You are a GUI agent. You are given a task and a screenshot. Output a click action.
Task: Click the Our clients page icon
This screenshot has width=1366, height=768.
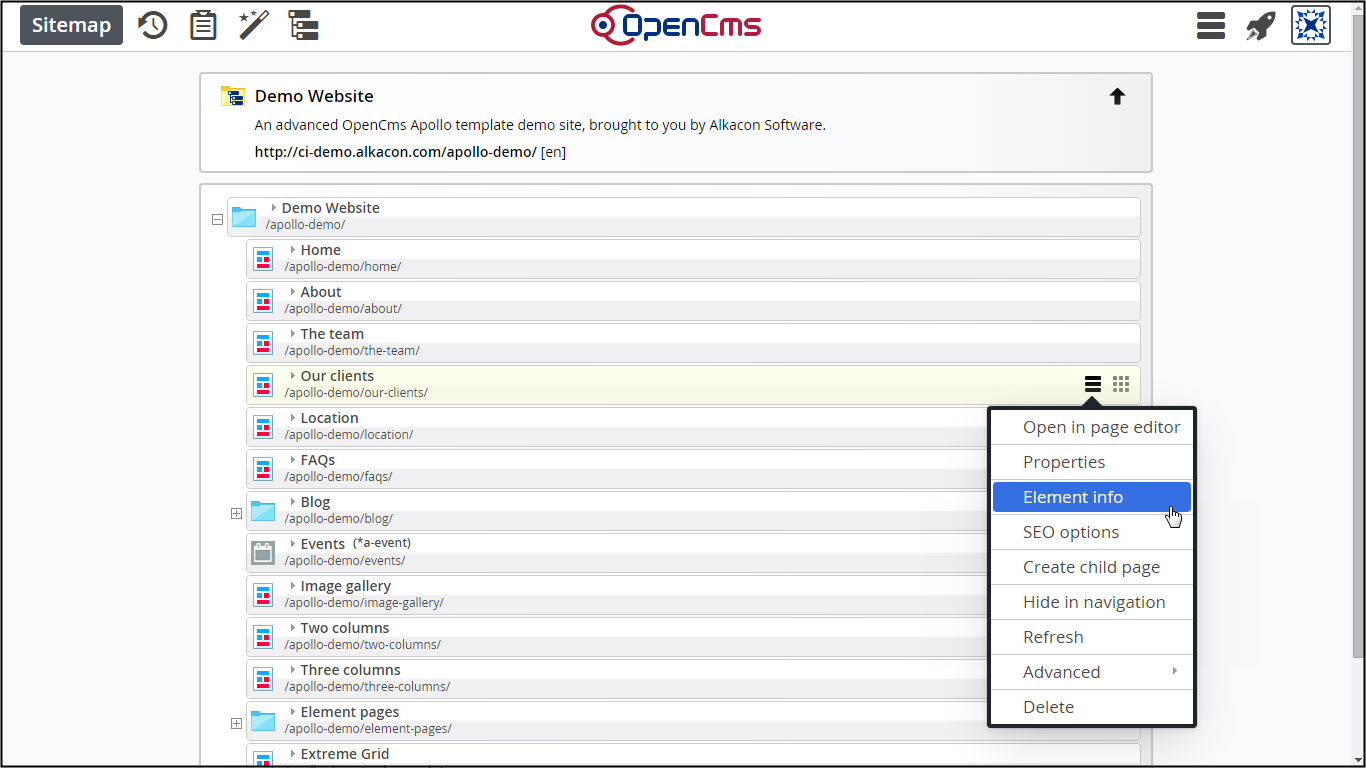point(263,385)
